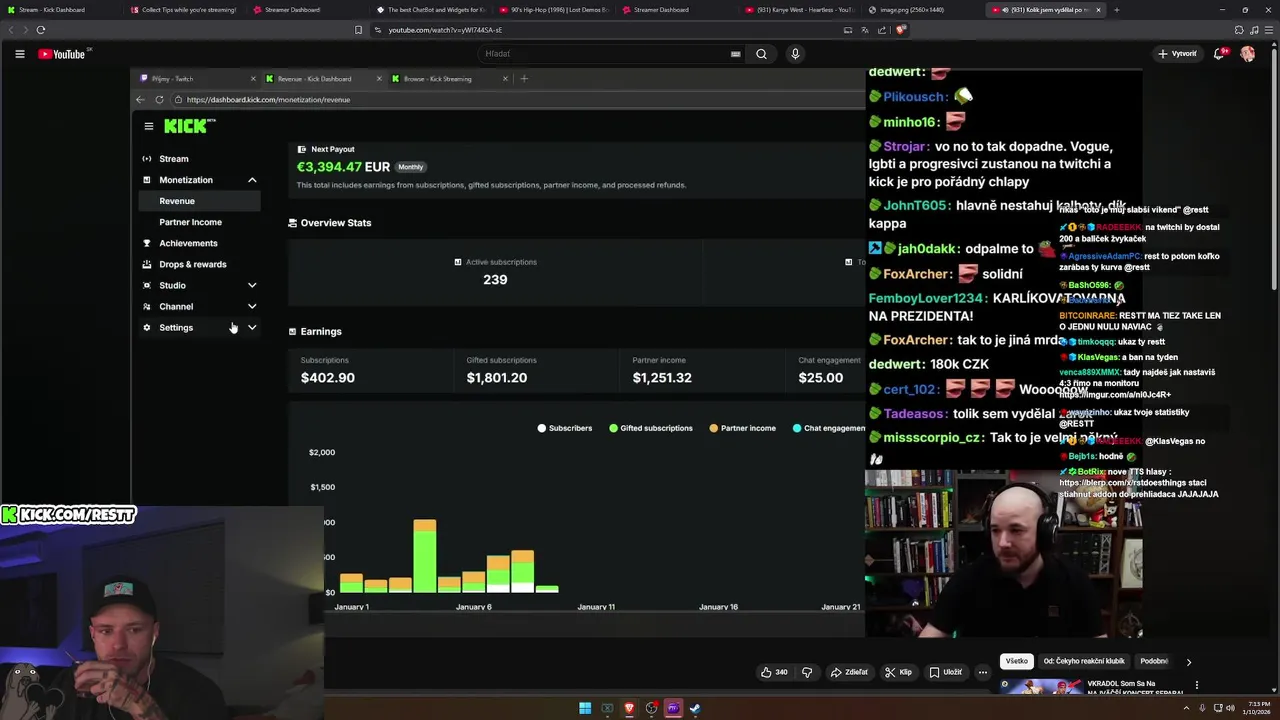Screen dimensions: 1280x720
Task: Open a new browser tab with plus
Action: click(1116, 10)
